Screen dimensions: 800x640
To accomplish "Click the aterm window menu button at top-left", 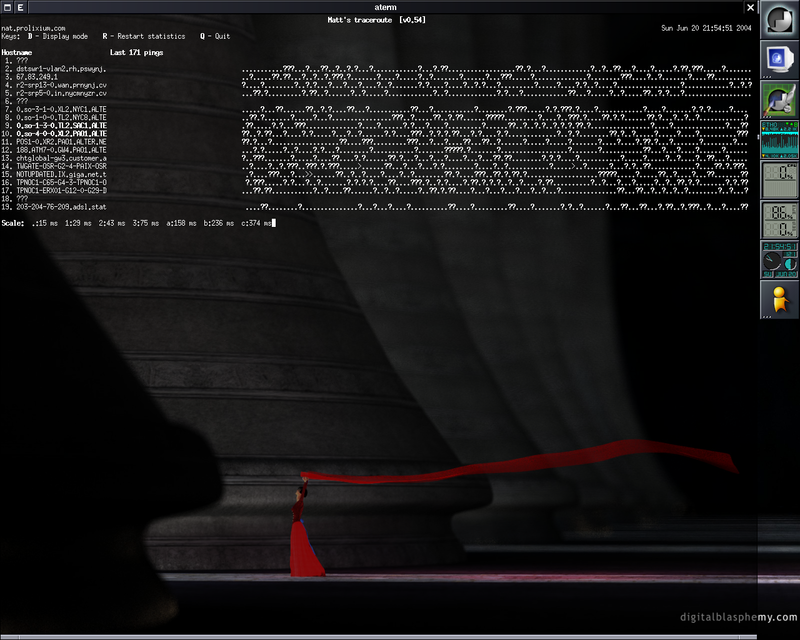I will [7, 7].
